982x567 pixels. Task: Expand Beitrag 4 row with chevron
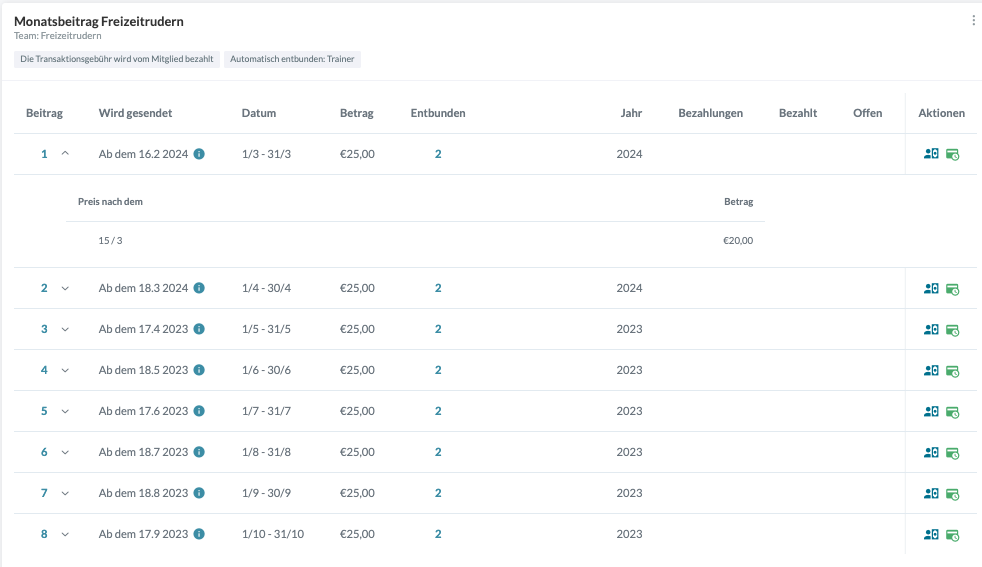tap(65, 370)
